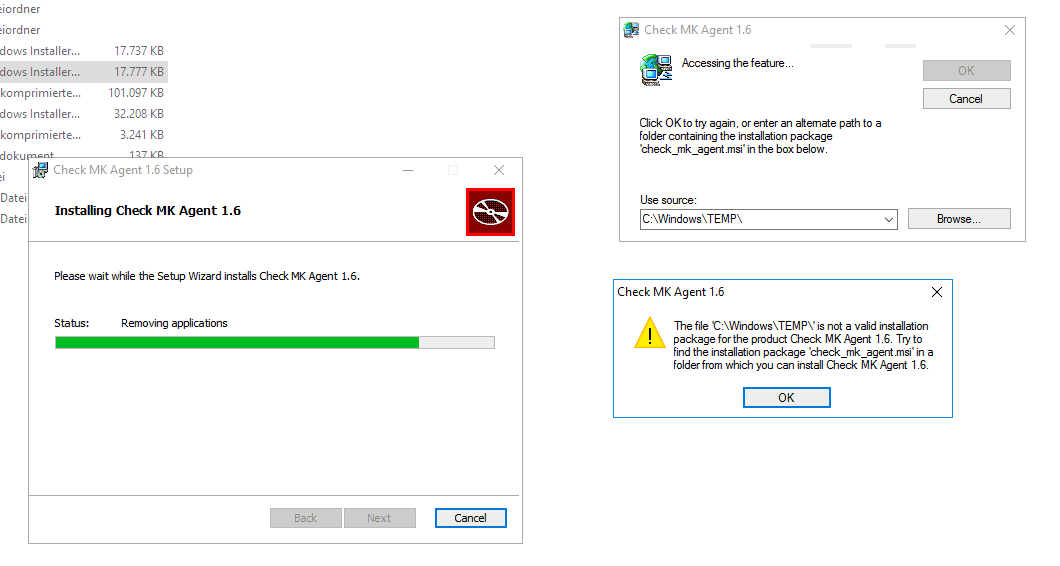
Task: Click the title bar icon of the source dialog
Action: [x=631, y=30]
